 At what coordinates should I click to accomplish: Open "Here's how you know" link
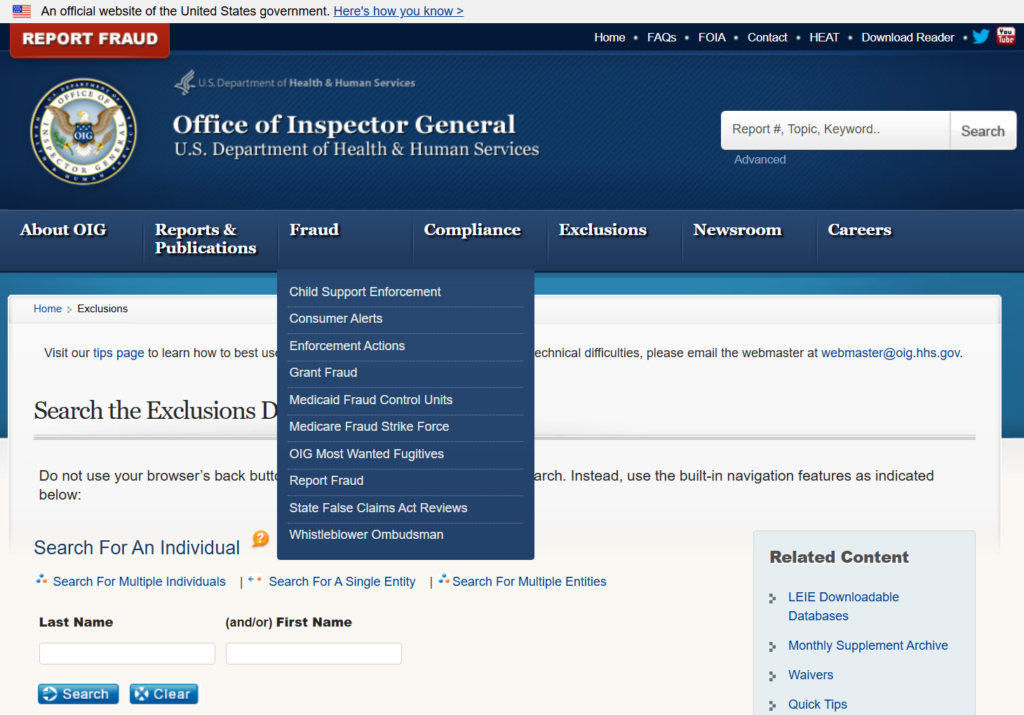[x=398, y=11]
